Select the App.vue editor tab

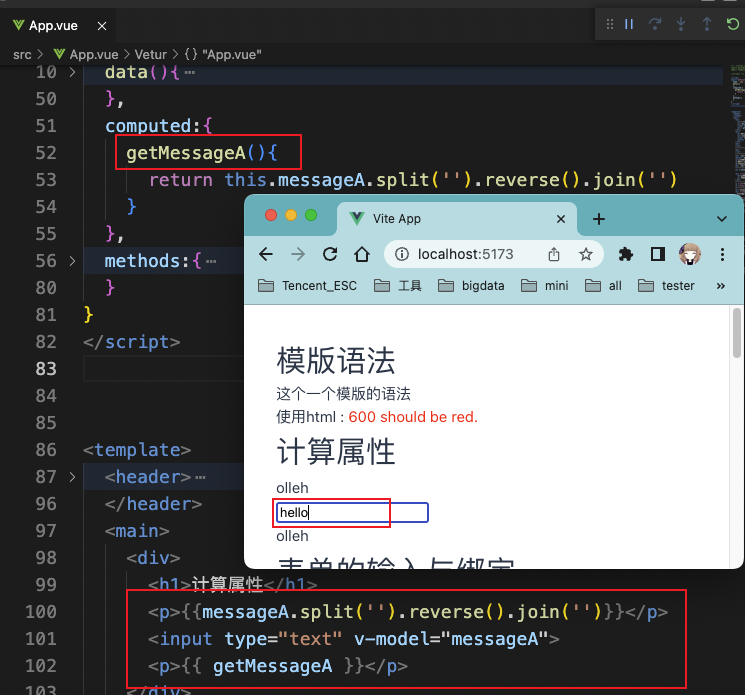coord(58,26)
